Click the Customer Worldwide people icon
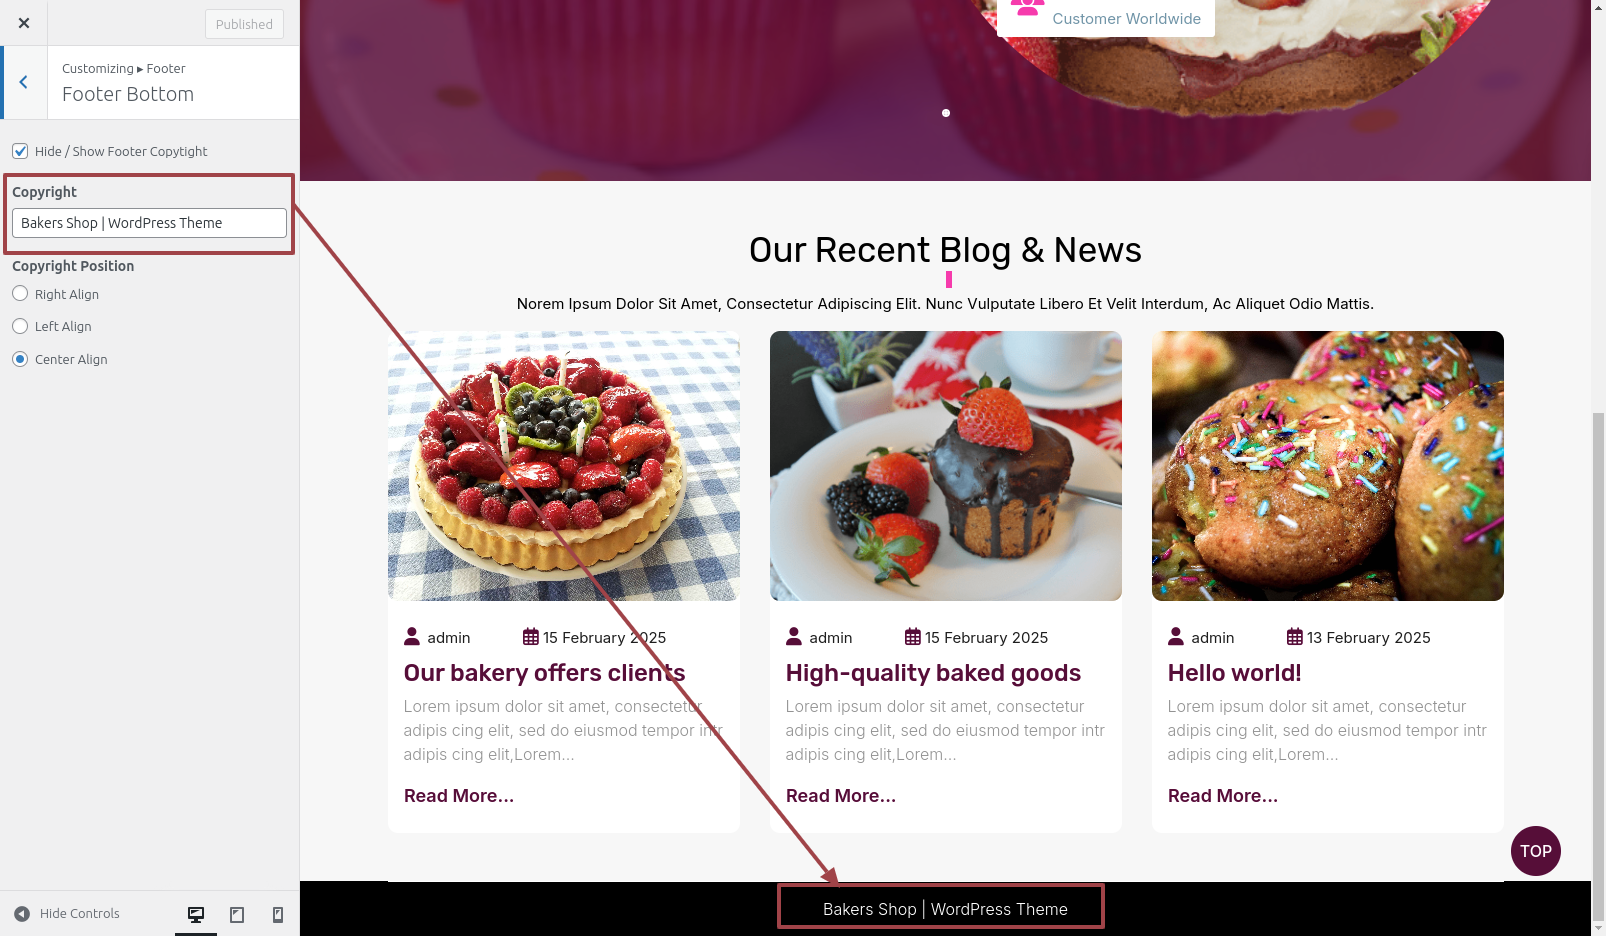This screenshot has height=936, width=1606. (1027, 9)
